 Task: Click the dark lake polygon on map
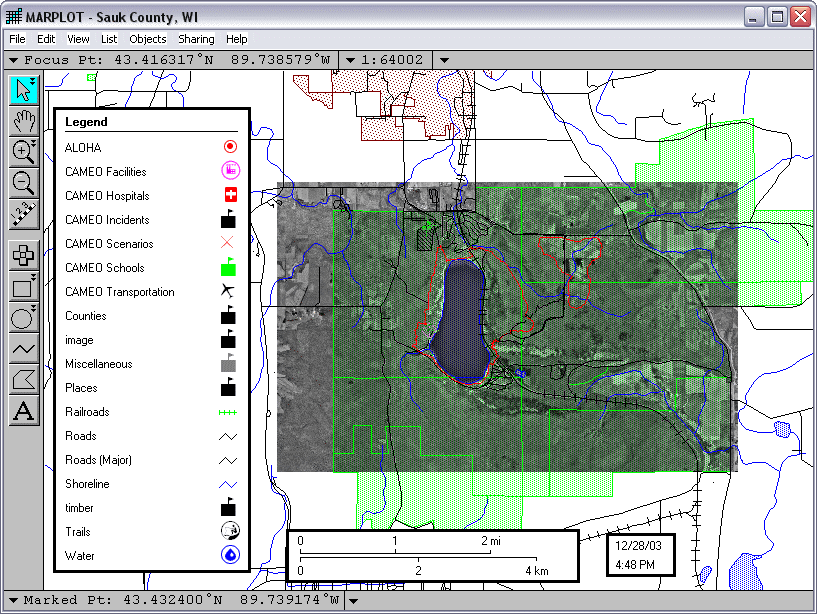[463, 321]
